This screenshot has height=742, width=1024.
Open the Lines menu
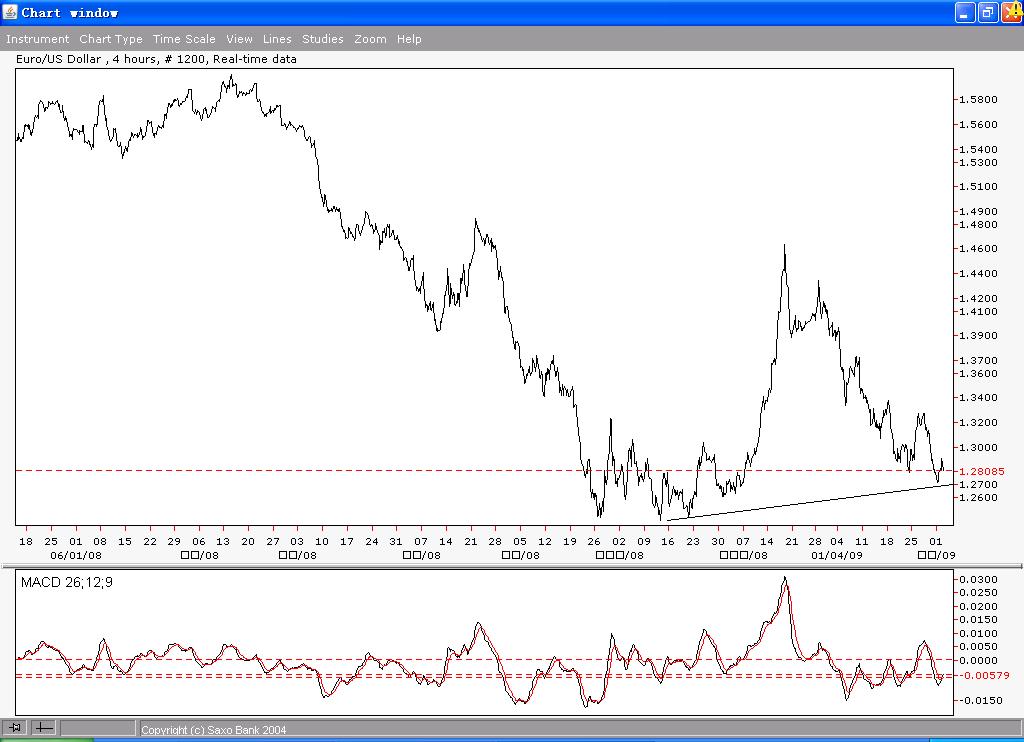pos(277,39)
